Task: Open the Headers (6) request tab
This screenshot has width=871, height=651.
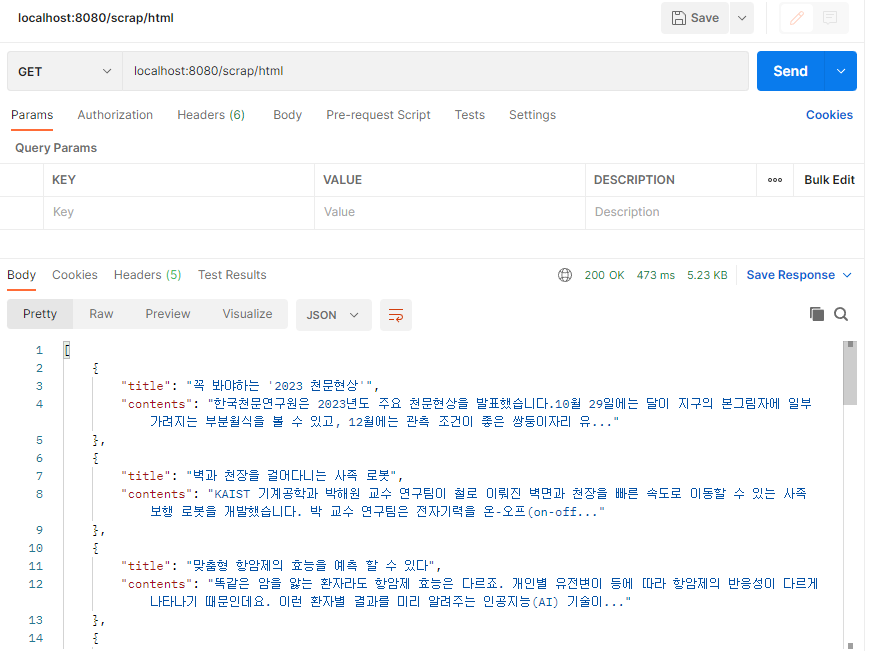Action: point(211,115)
